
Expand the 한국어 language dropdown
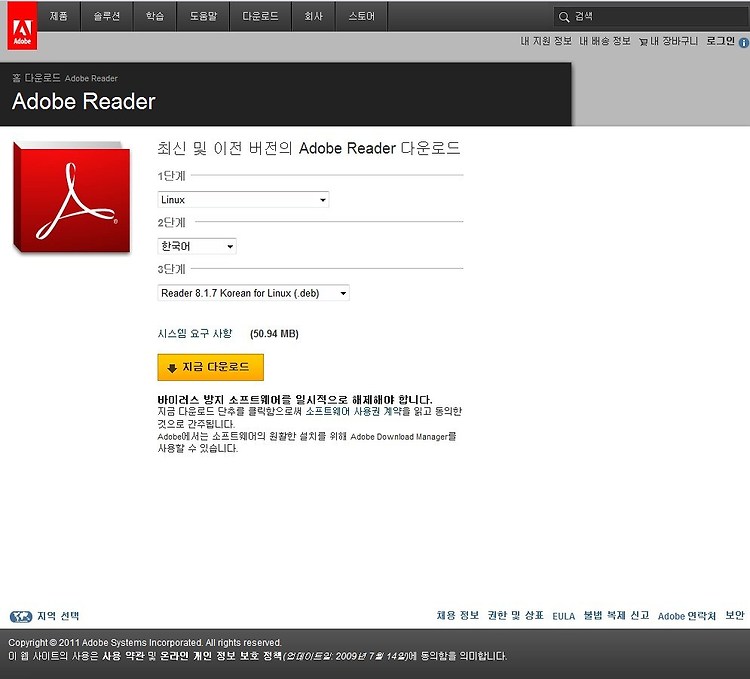[x=197, y=246]
